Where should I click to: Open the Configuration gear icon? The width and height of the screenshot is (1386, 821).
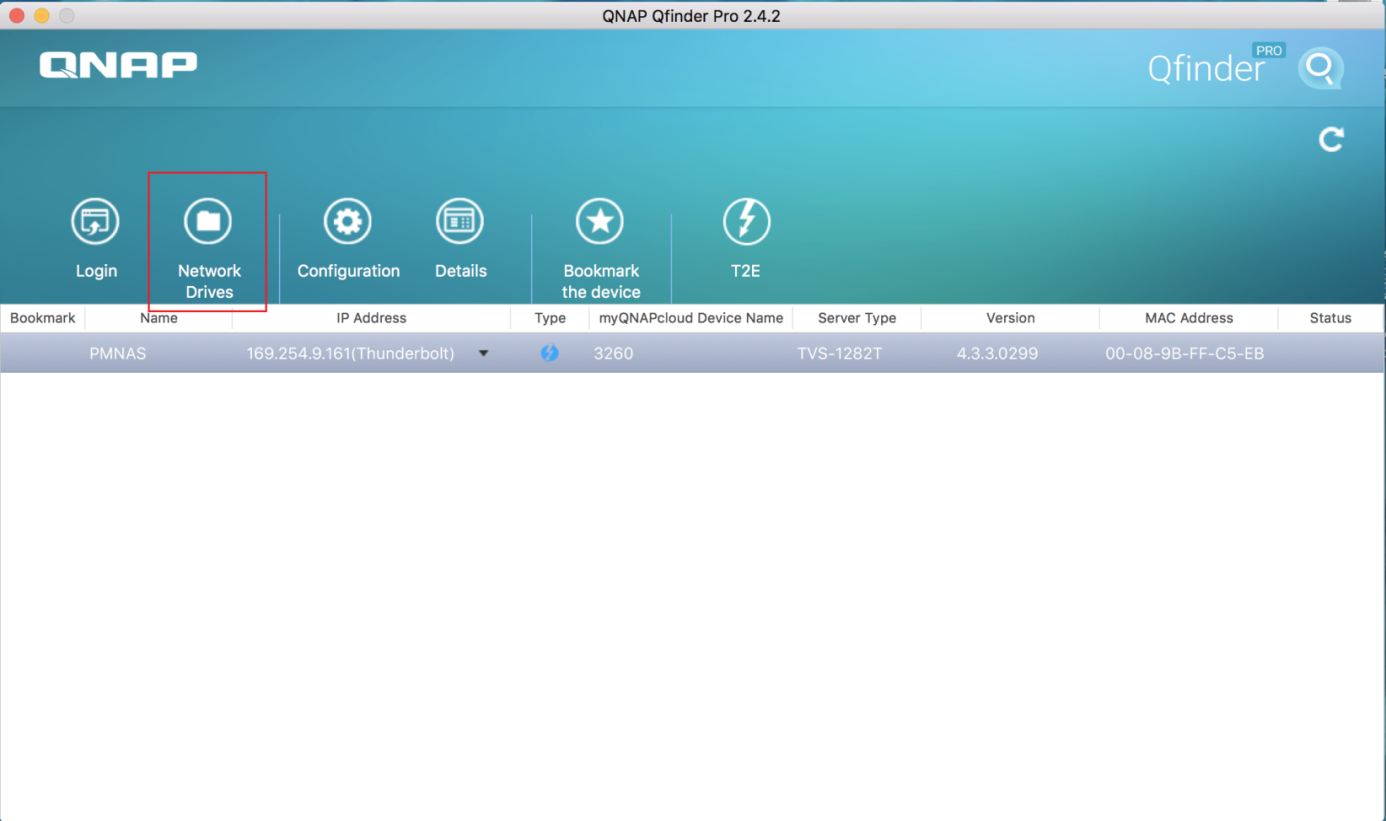(x=348, y=221)
